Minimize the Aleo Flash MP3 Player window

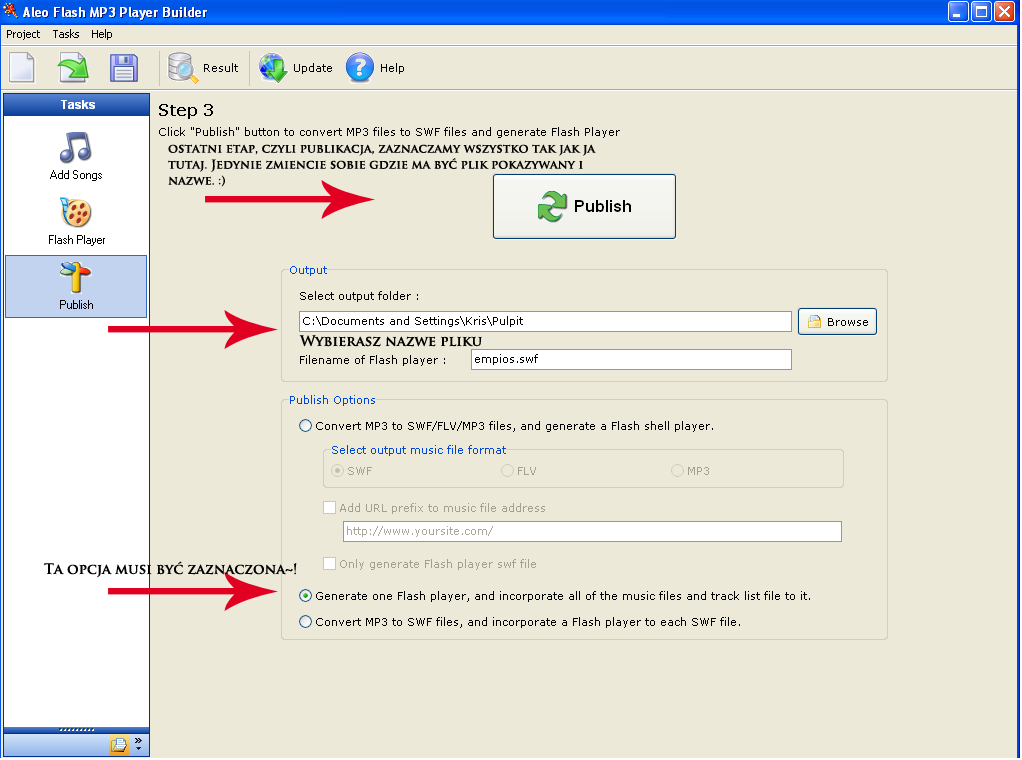pos(957,12)
